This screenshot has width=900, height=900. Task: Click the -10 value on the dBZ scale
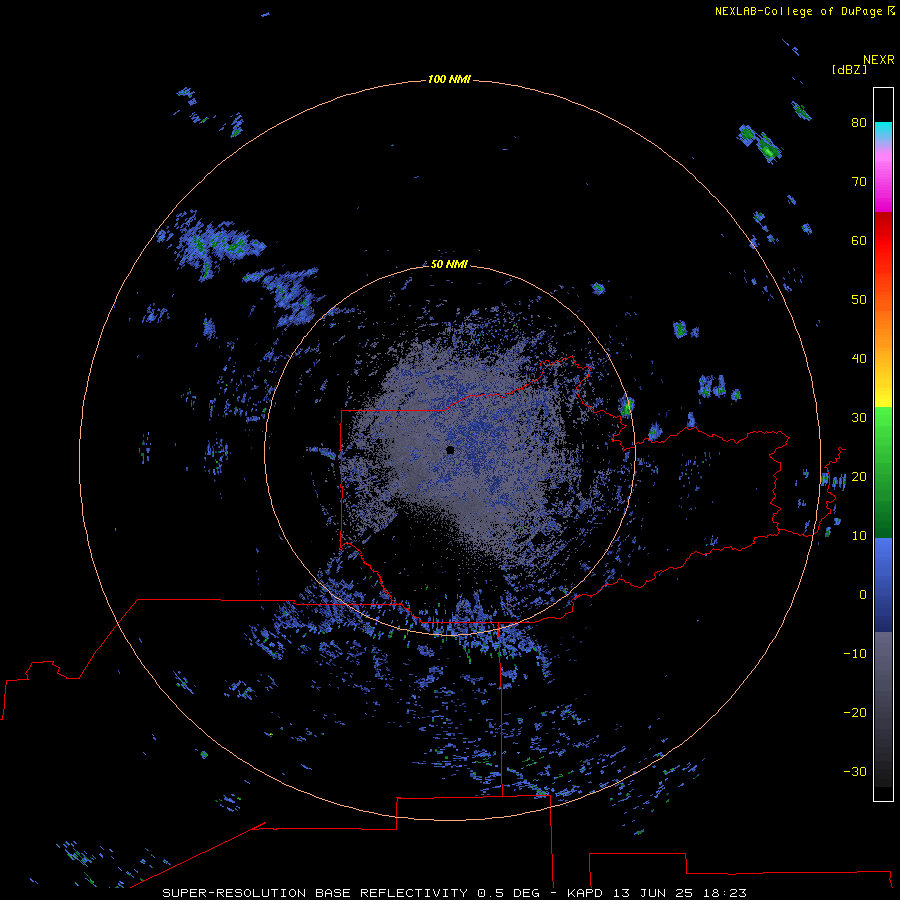point(855,654)
